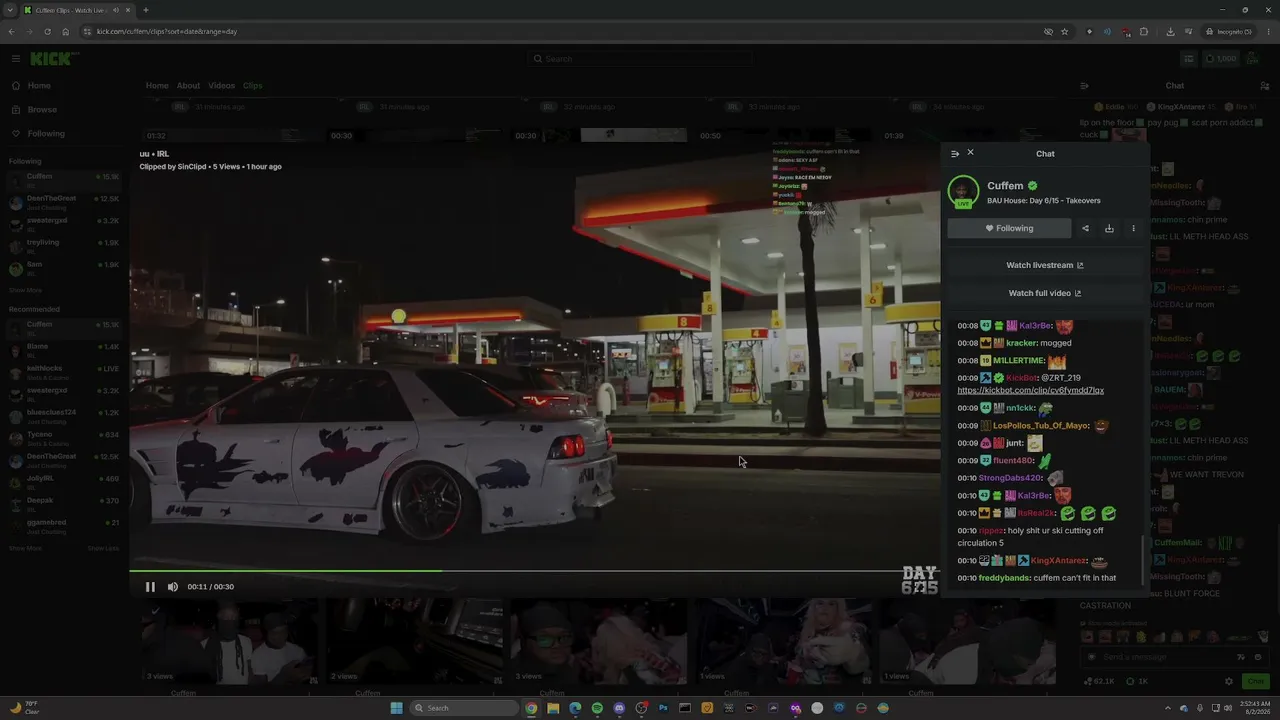1280x720 pixels.
Task: Mute the browser tab audio icon
Action: 115,10
